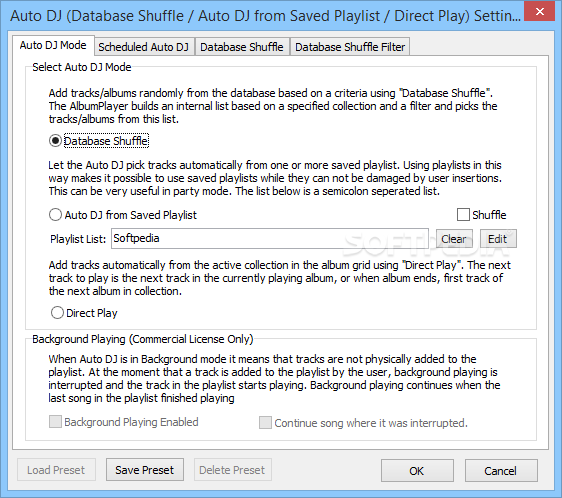
Task: Click the Playlist List text field
Action: pos(270,238)
